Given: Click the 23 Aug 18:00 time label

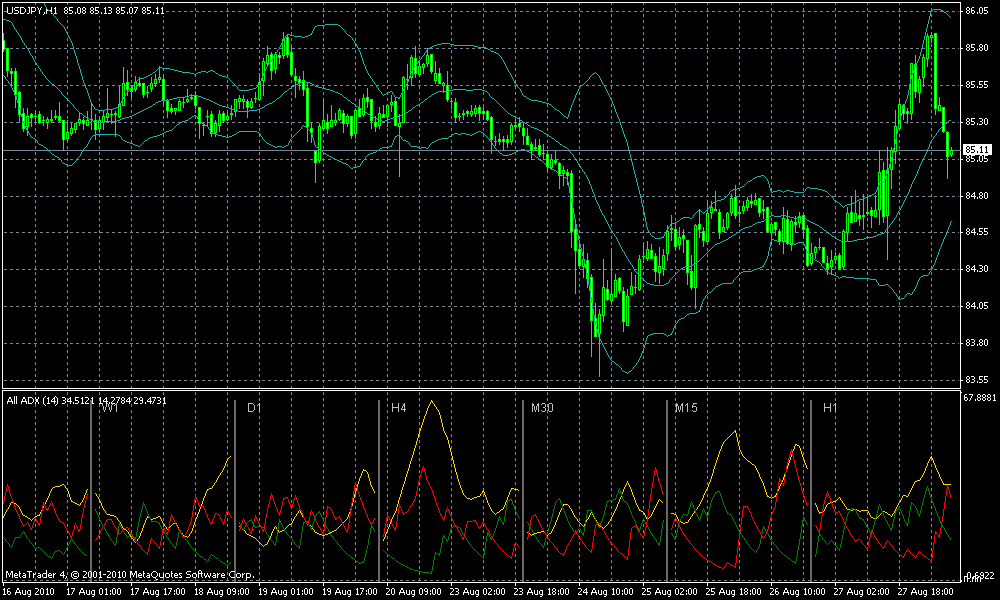Looking at the screenshot, I should pyautogui.click(x=542, y=592).
